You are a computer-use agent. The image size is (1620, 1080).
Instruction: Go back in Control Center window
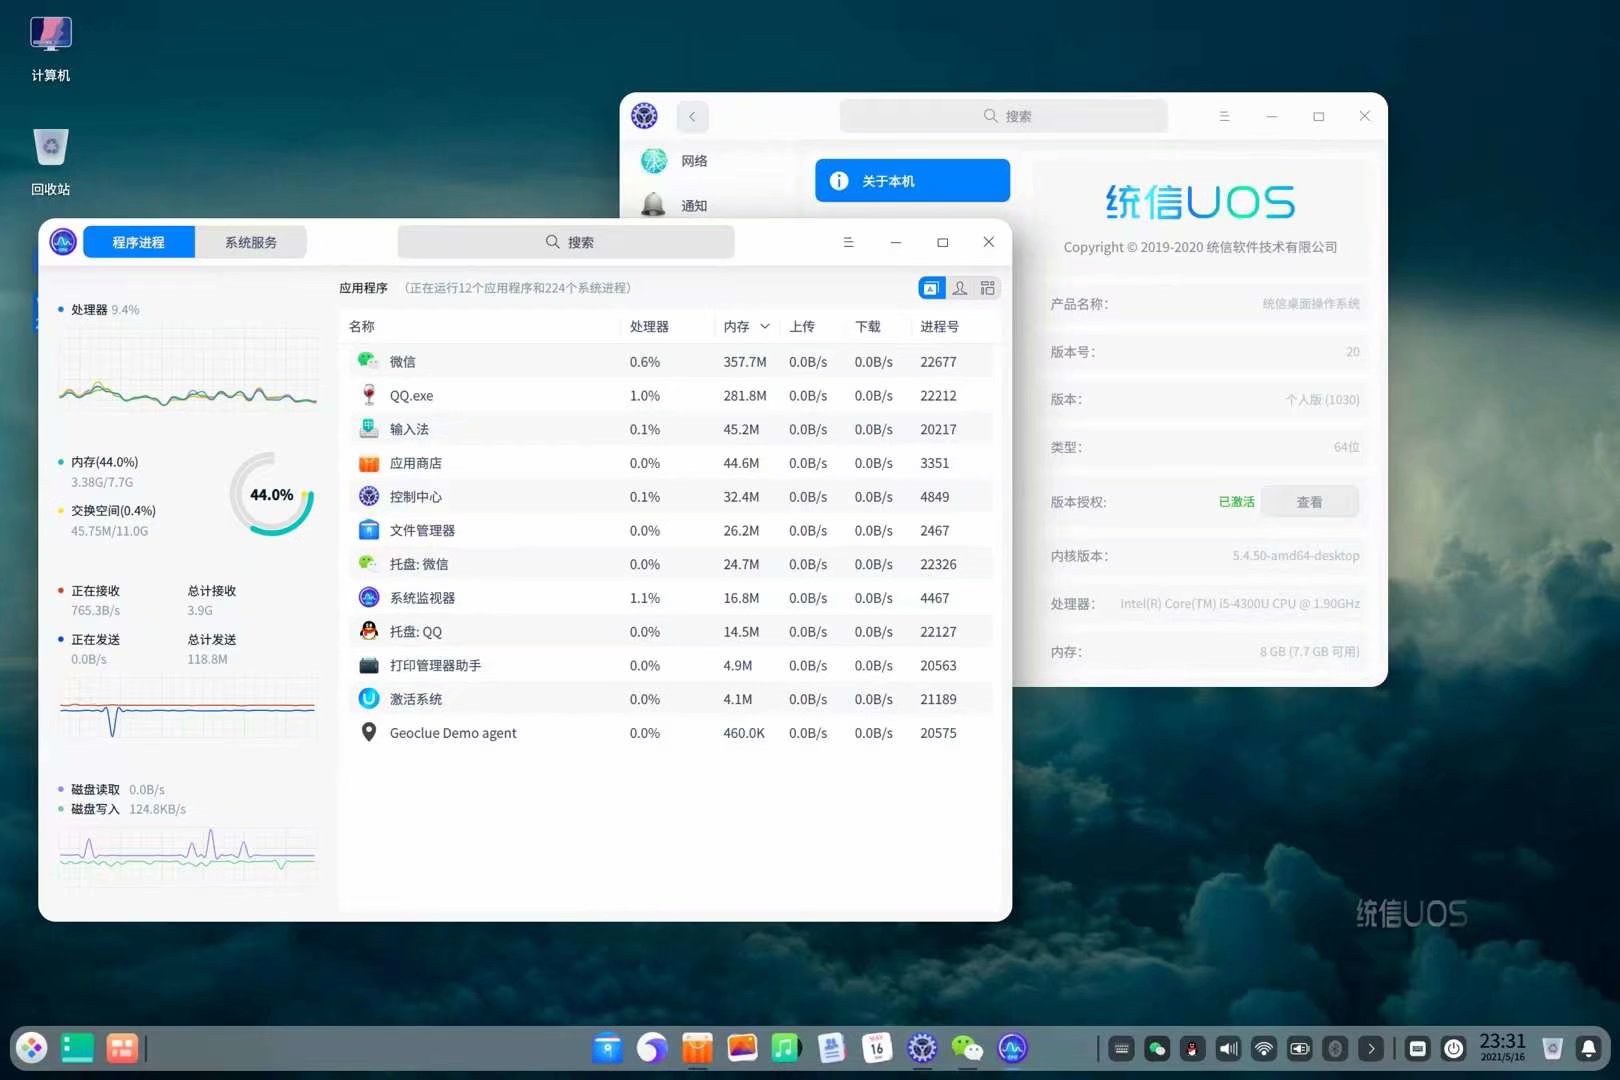click(692, 116)
